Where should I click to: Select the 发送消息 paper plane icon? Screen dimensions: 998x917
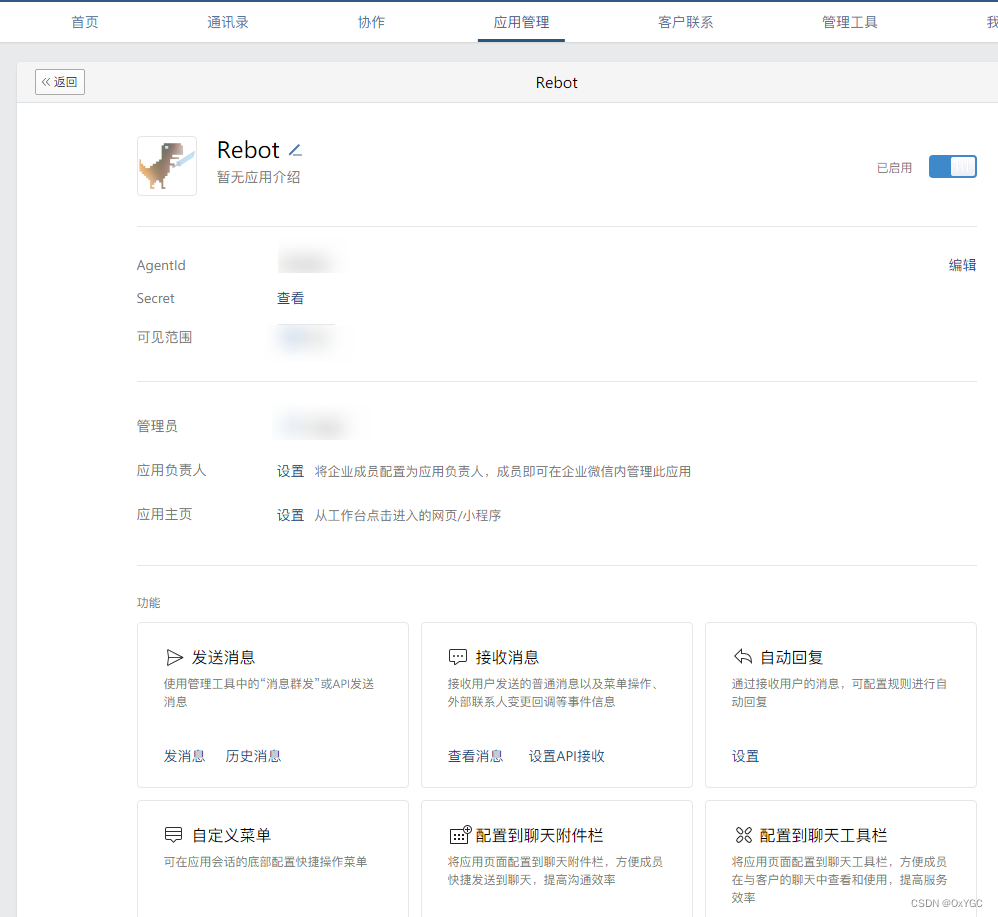coord(174,657)
